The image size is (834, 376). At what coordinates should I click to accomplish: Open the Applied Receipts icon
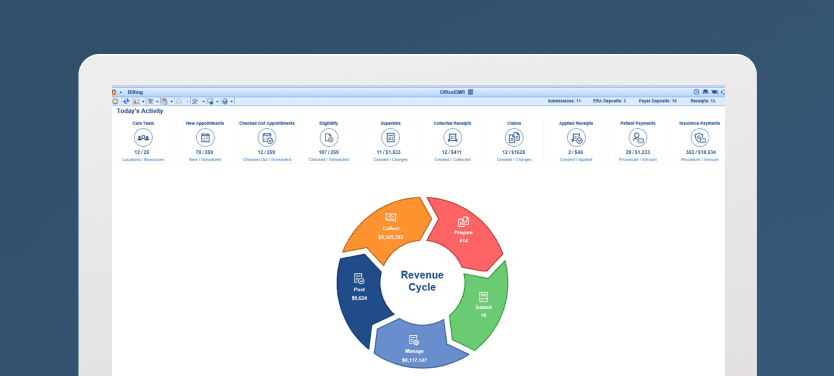[x=576, y=138]
